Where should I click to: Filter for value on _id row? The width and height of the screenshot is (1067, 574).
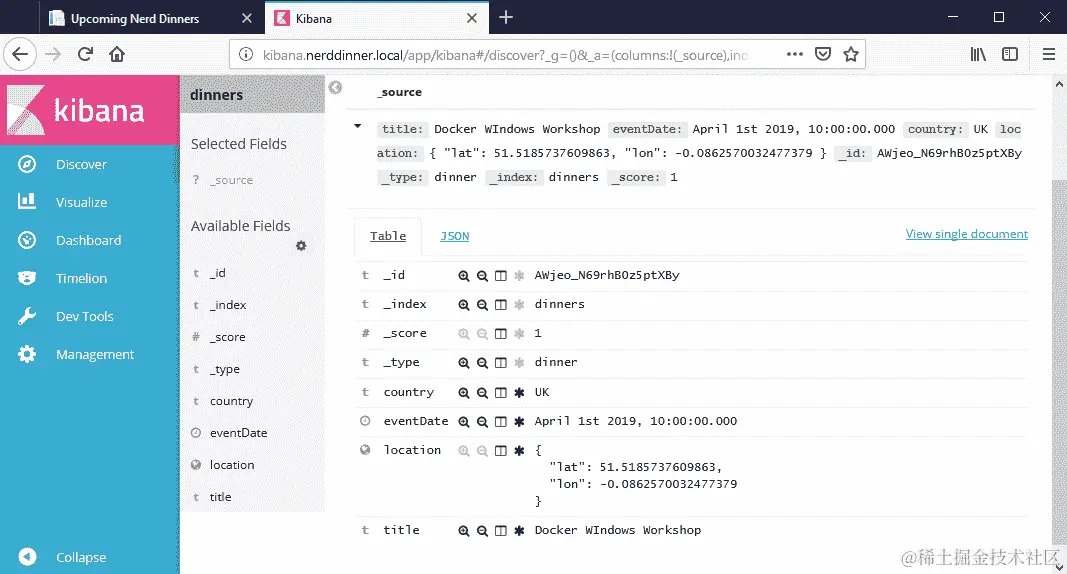pos(463,275)
